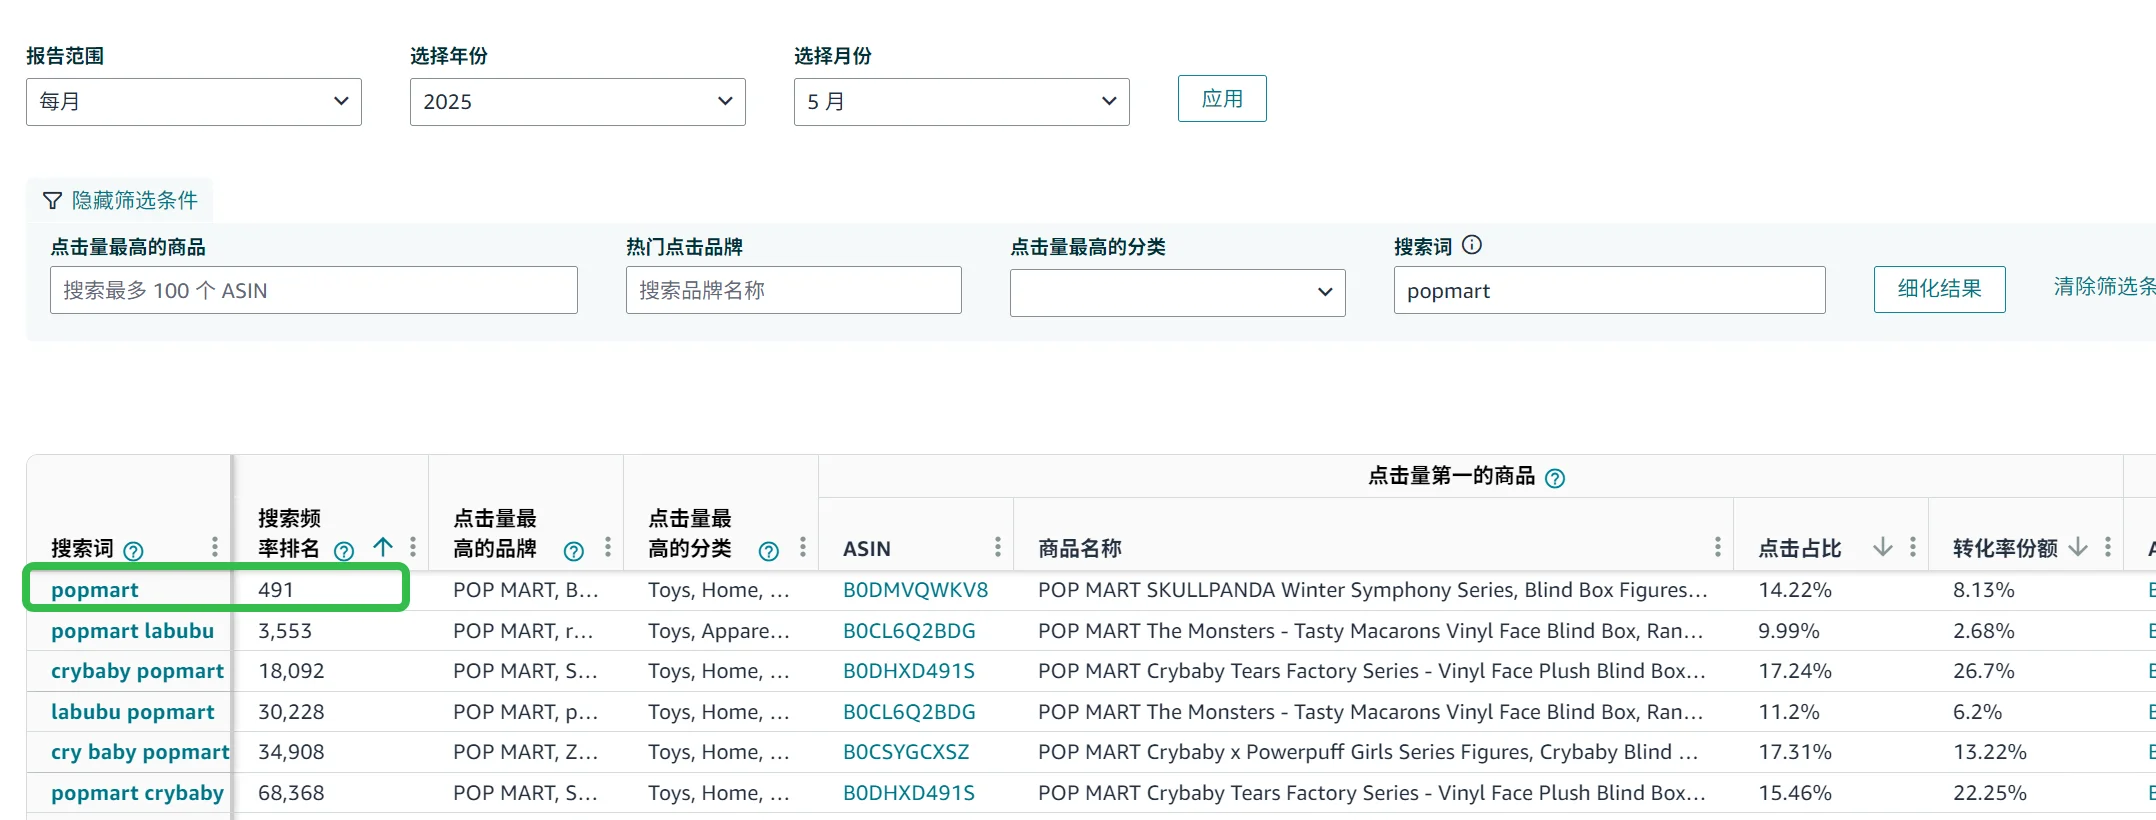Open ASIN B0DHXD491S in popmart crybaby row

(x=909, y=793)
